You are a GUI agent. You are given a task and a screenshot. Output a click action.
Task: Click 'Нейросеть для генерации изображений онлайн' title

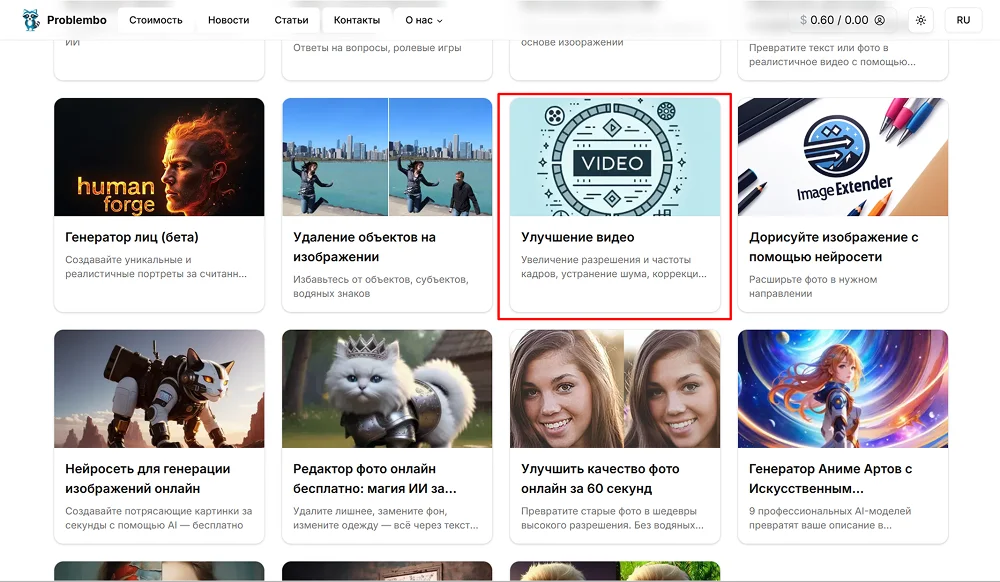pos(148,479)
